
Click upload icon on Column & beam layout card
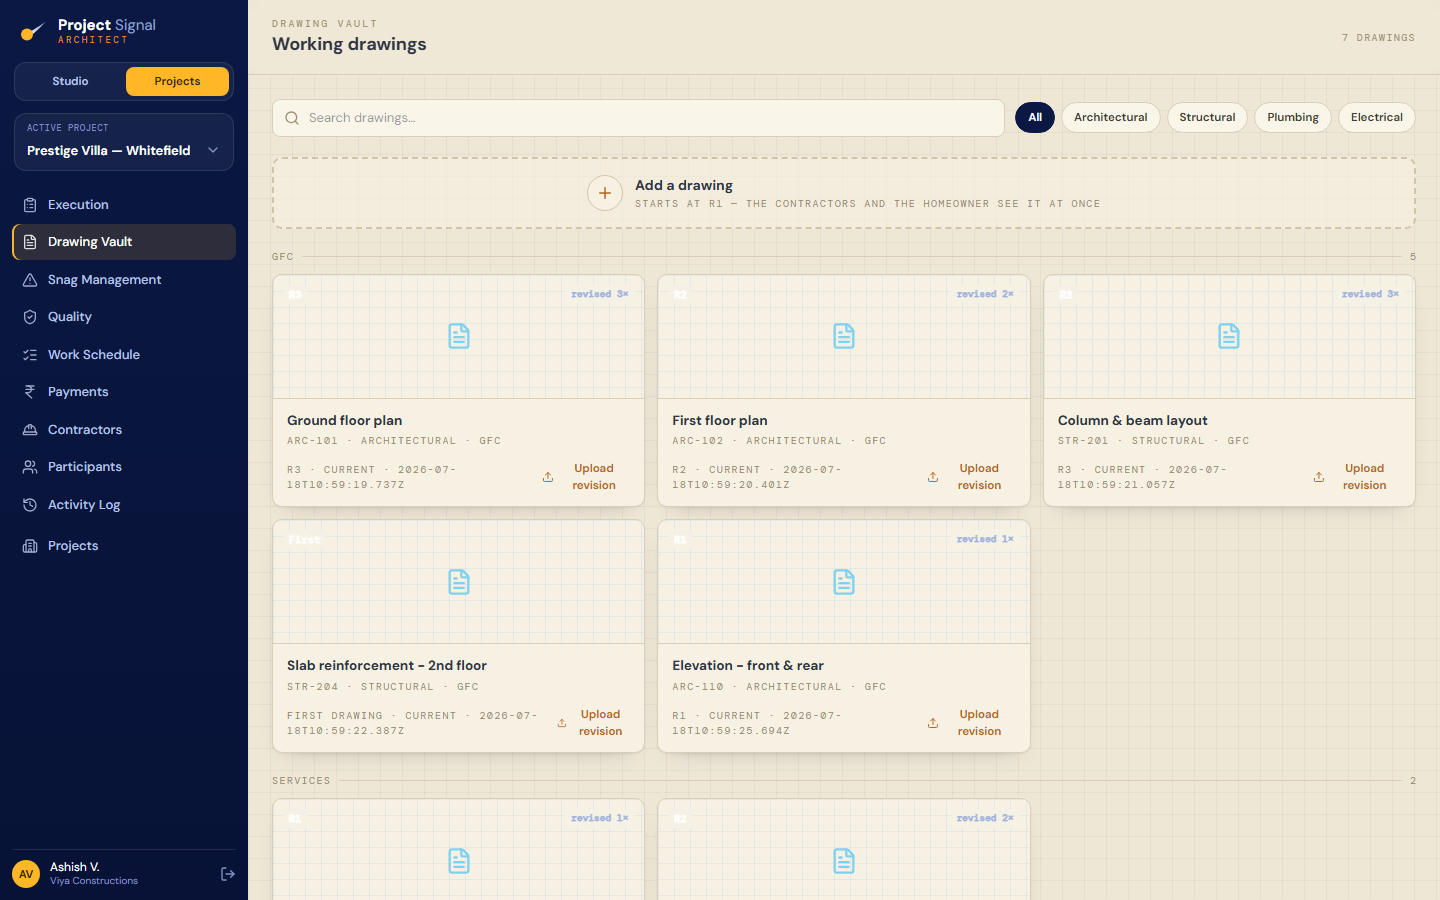tap(1319, 477)
